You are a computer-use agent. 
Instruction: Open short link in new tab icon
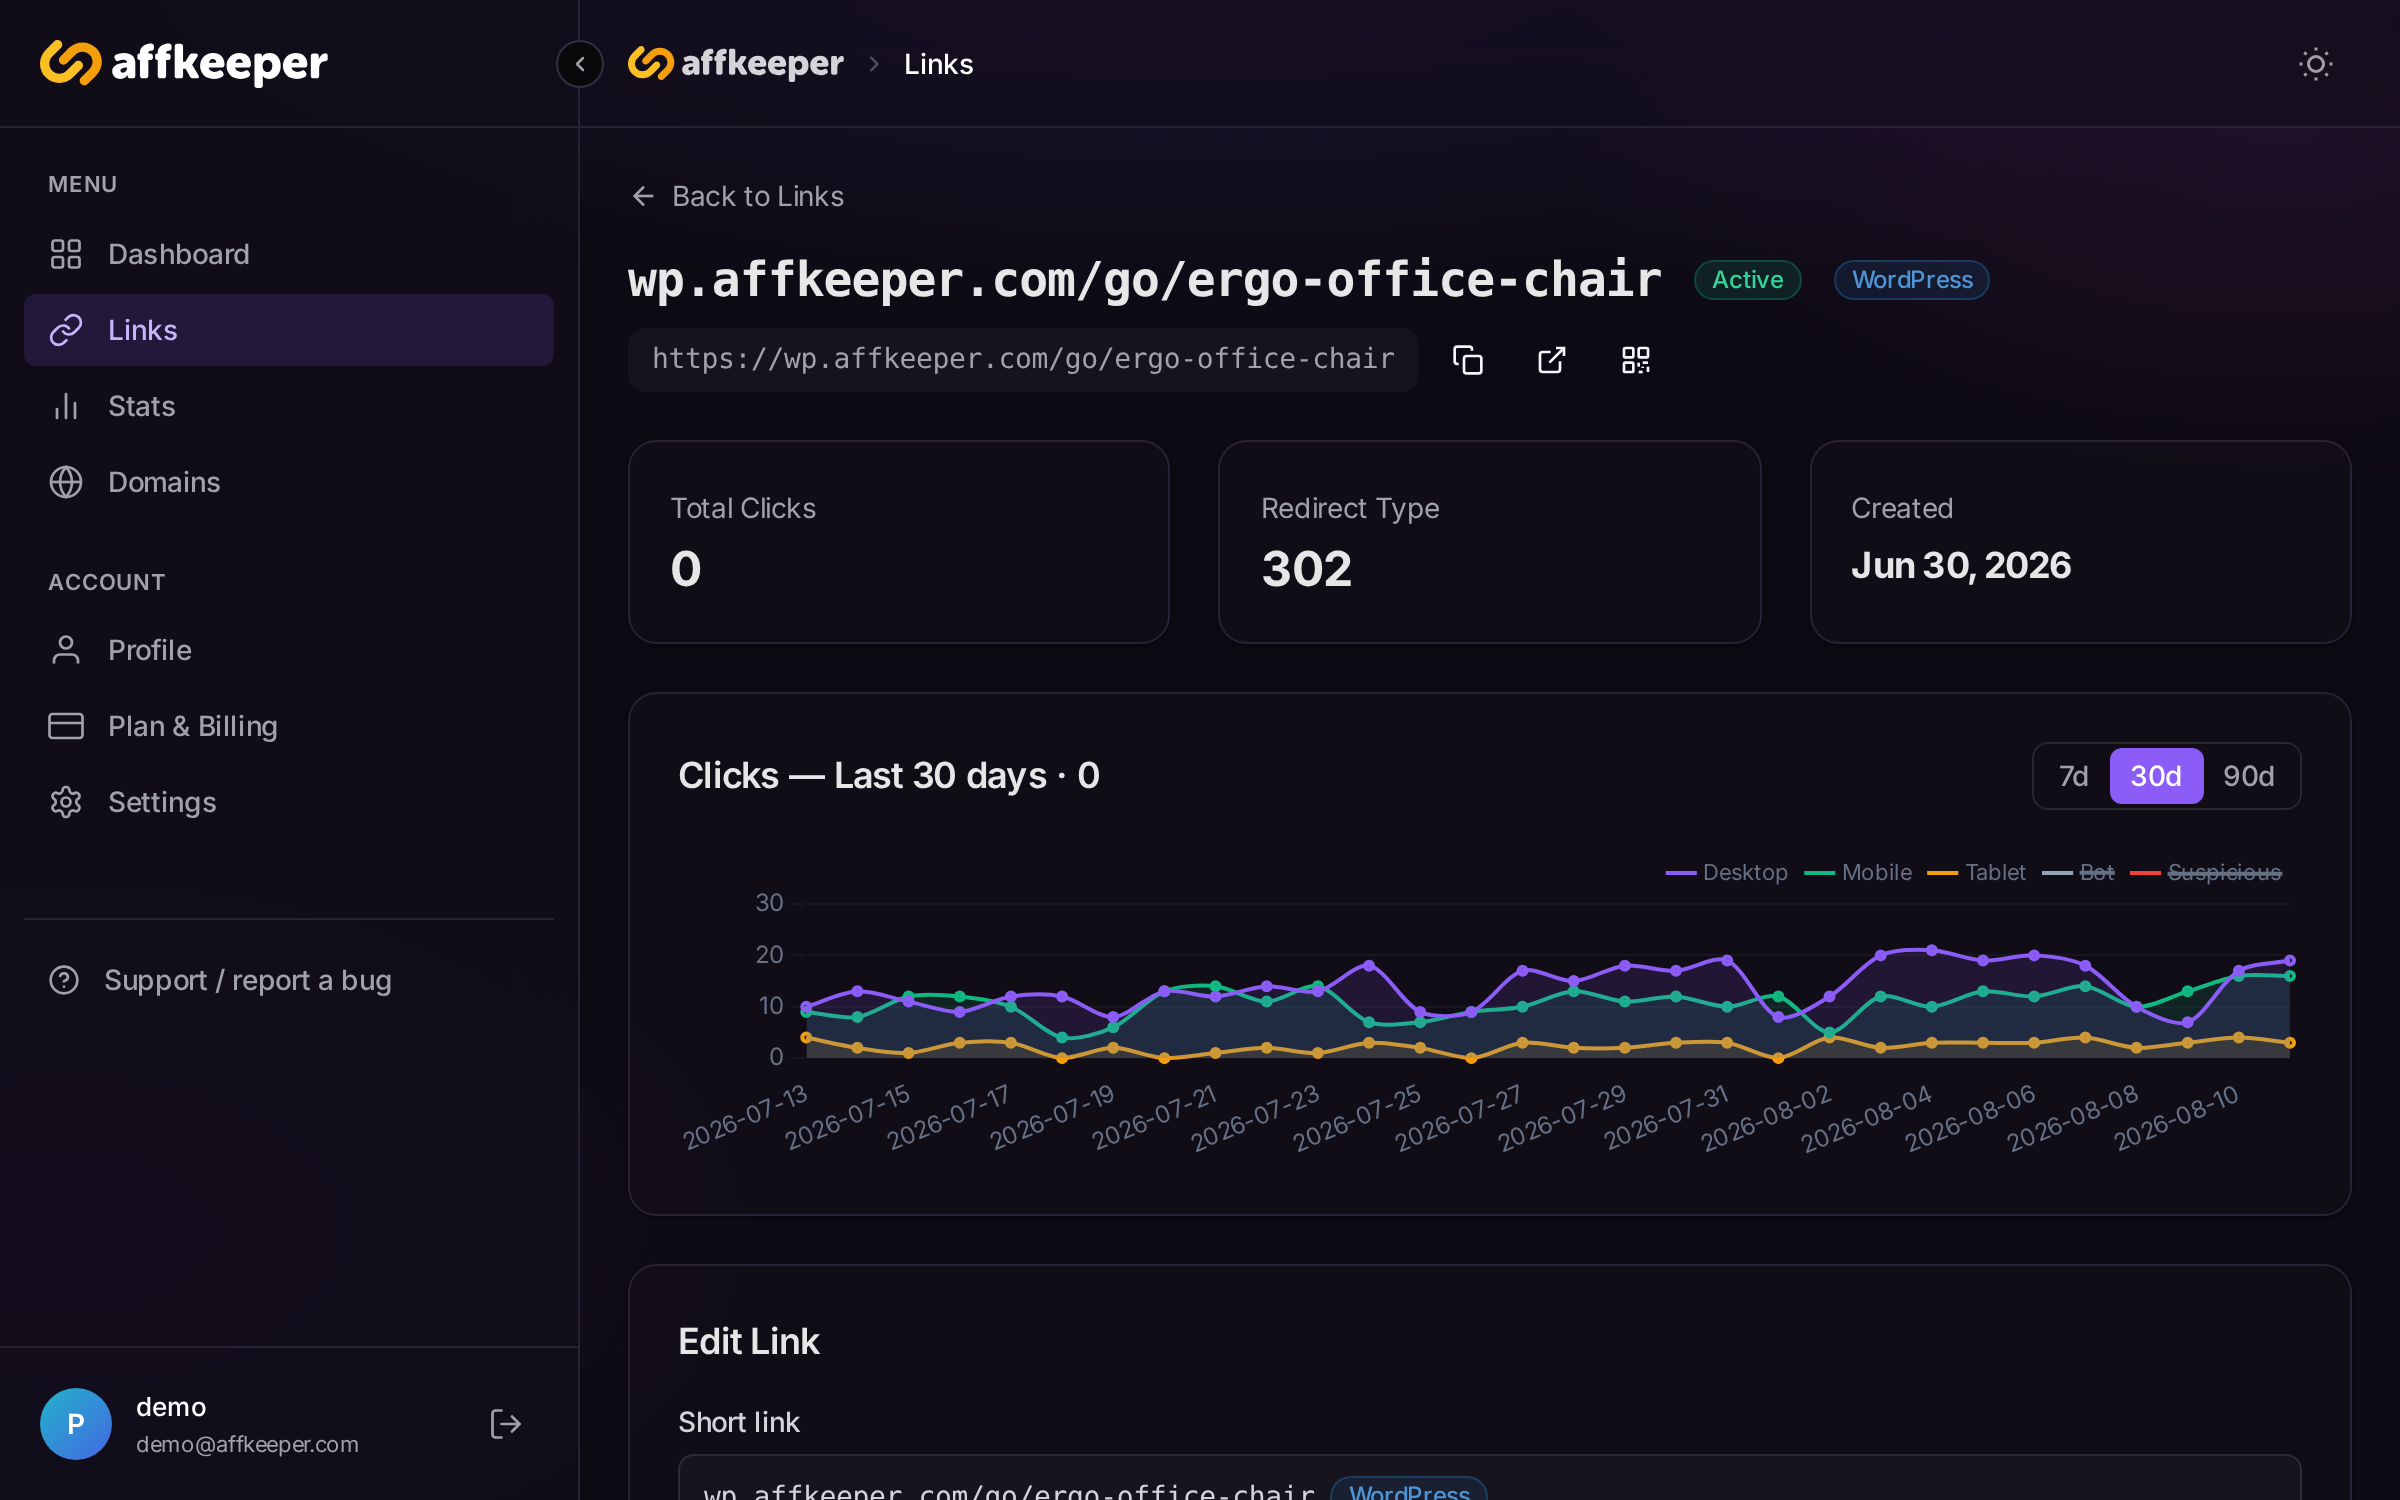[x=1551, y=360]
